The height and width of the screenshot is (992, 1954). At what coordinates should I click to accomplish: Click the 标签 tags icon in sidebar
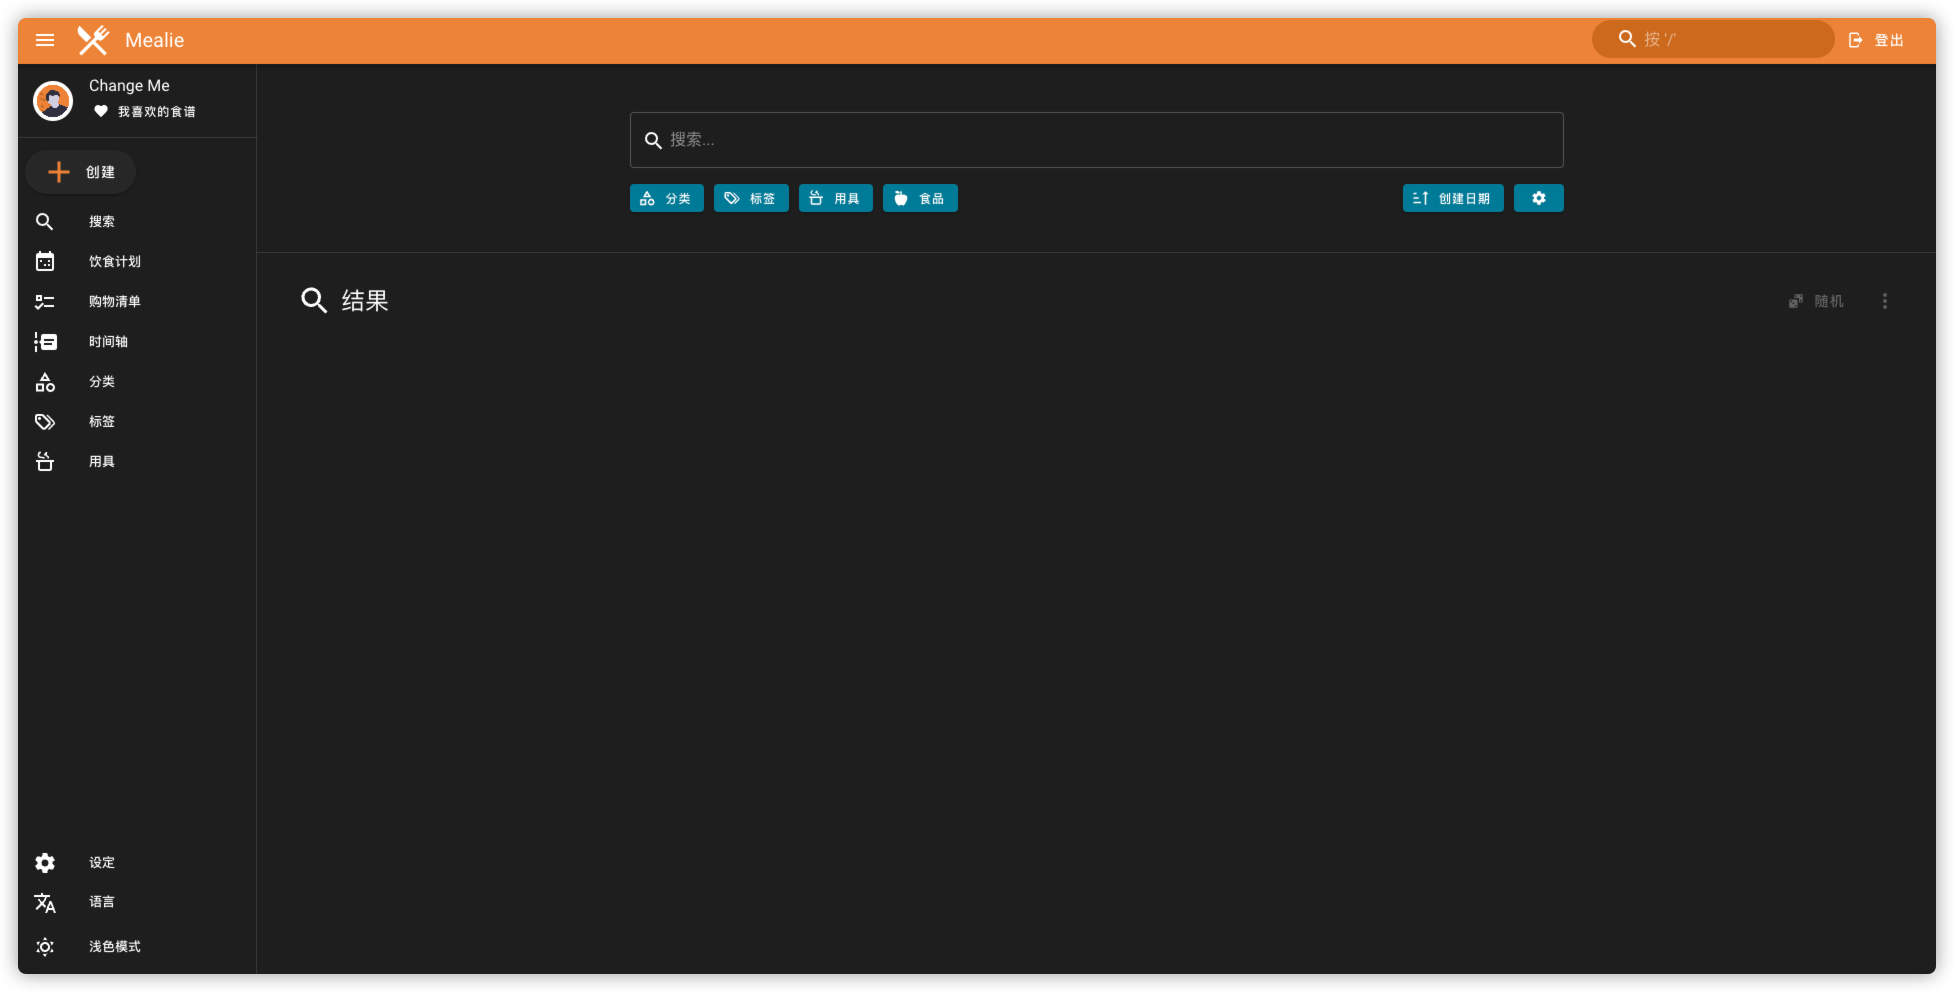point(45,422)
